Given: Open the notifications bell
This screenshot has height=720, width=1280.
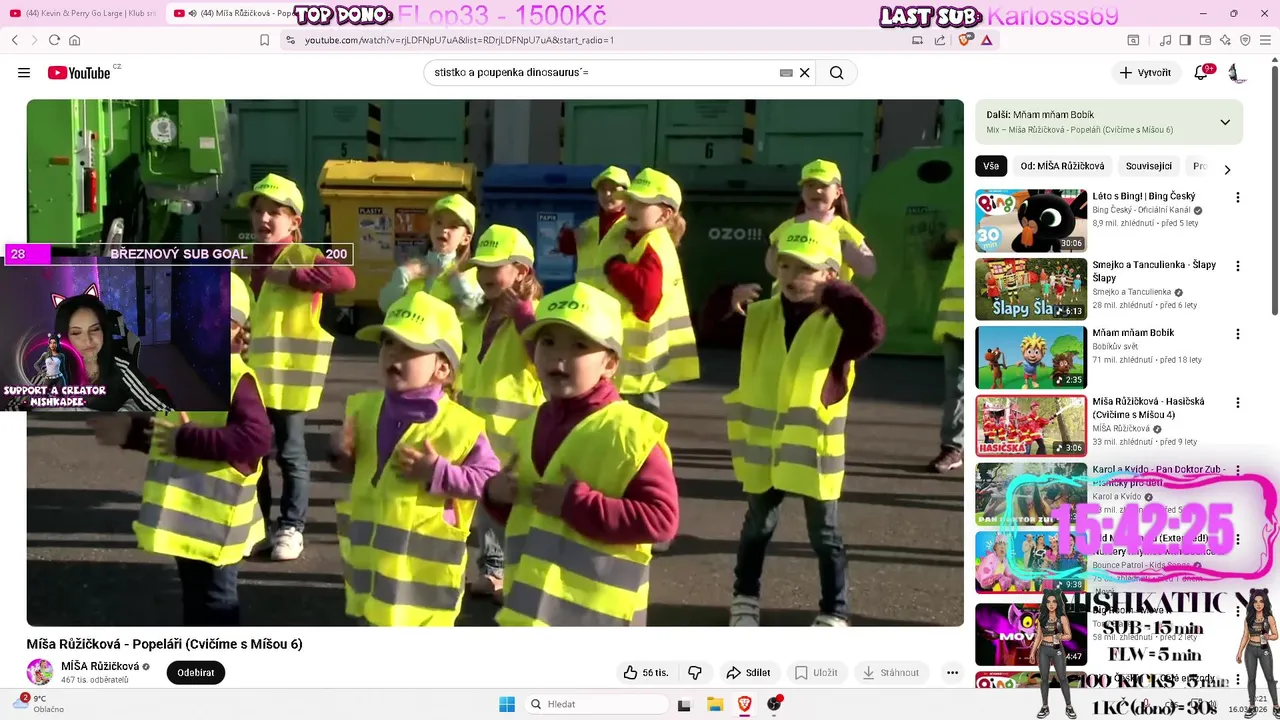Looking at the screenshot, I should (1201, 73).
